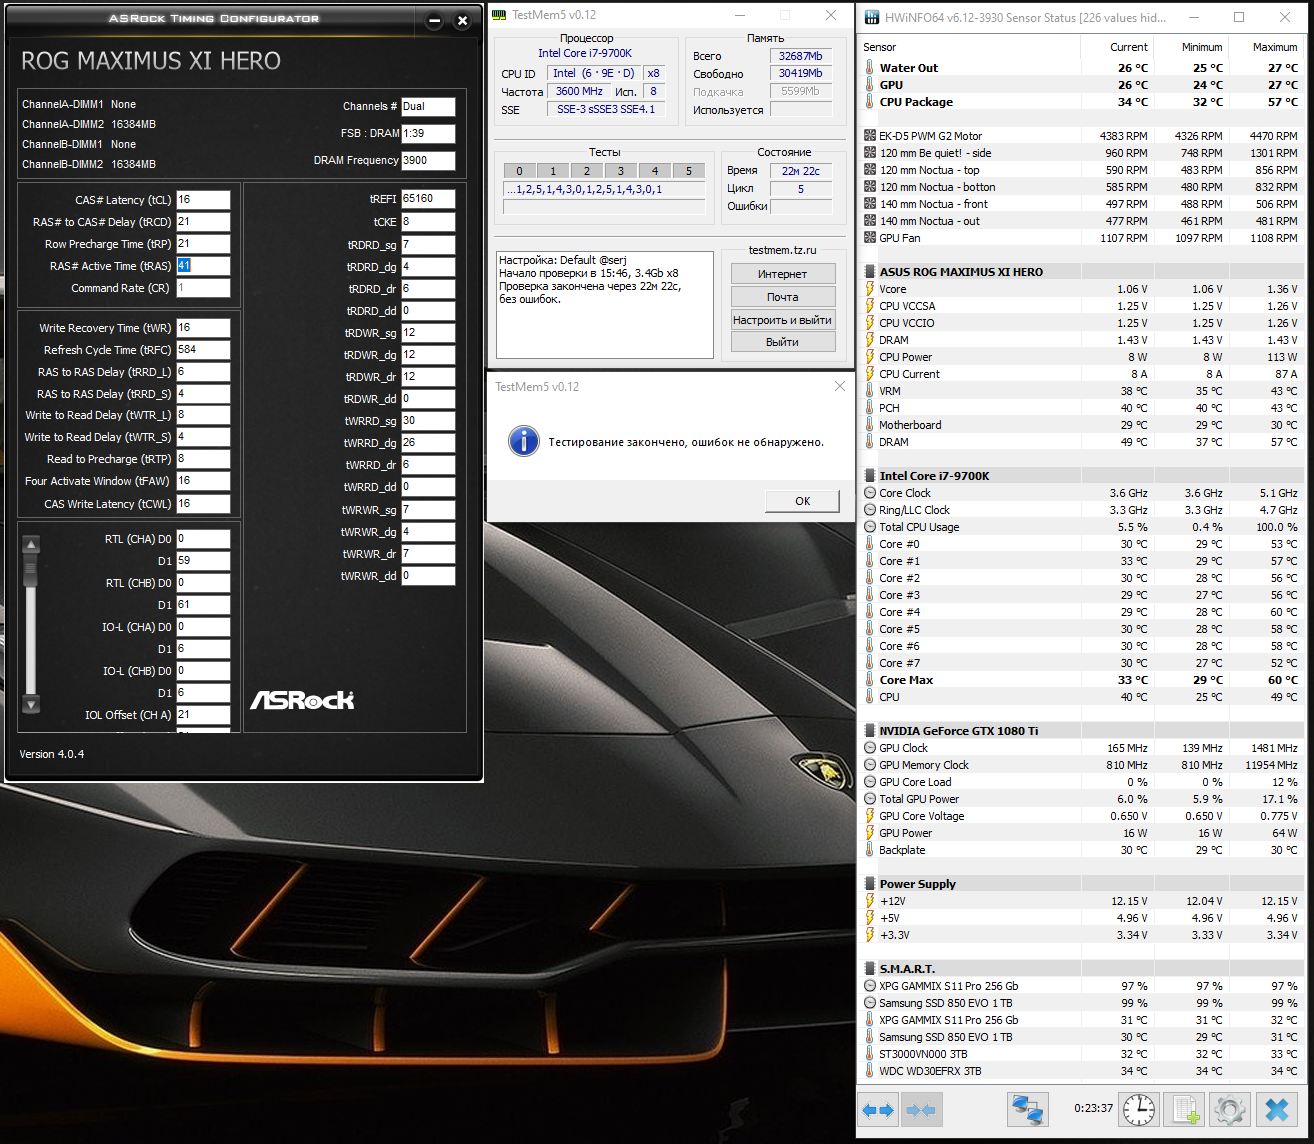Click test cell 0 in TestMem5 Тесты
Viewport: 1314px width, 1144px height.
click(x=519, y=171)
